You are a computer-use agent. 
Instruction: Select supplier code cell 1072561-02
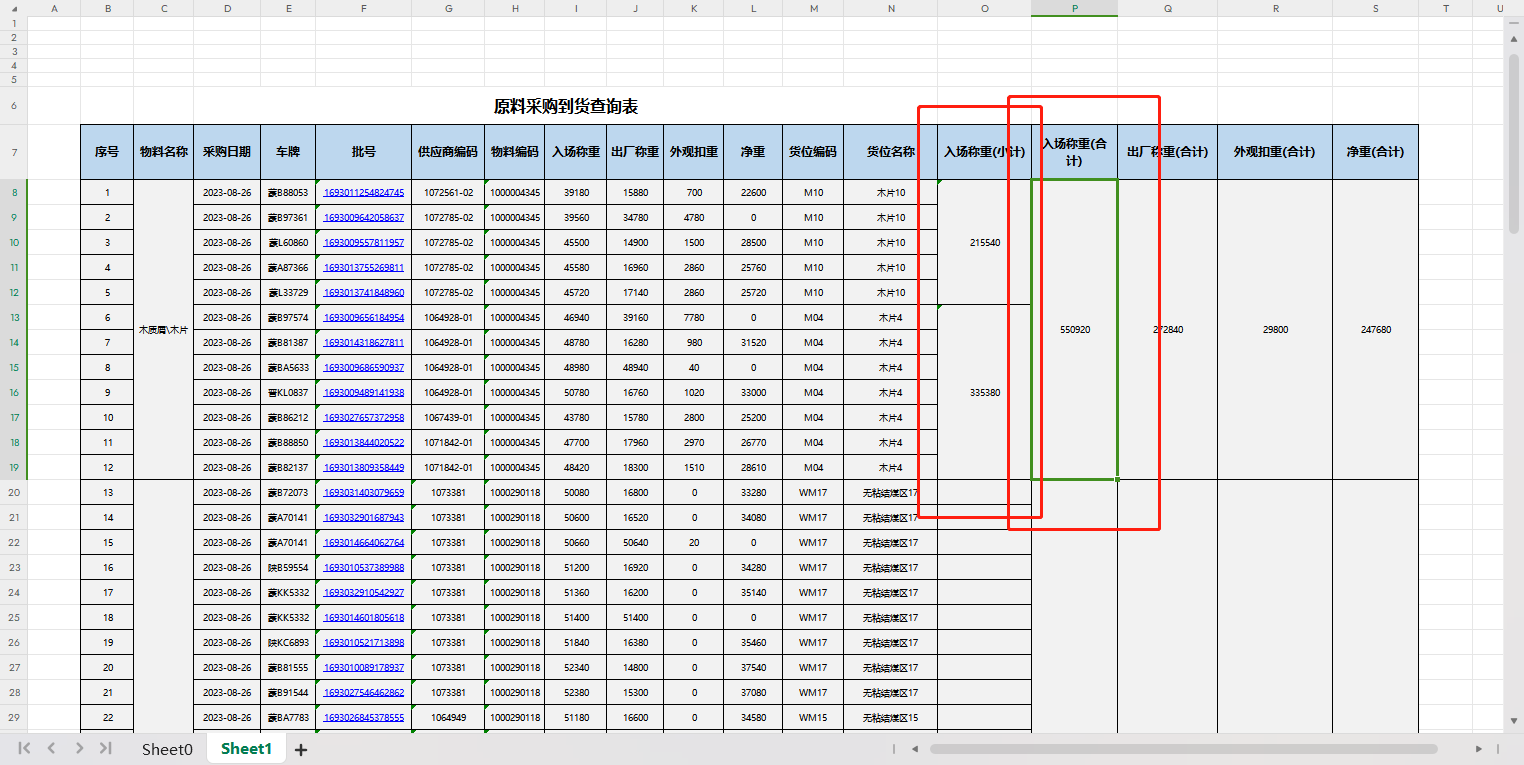[x=448, y=192]
